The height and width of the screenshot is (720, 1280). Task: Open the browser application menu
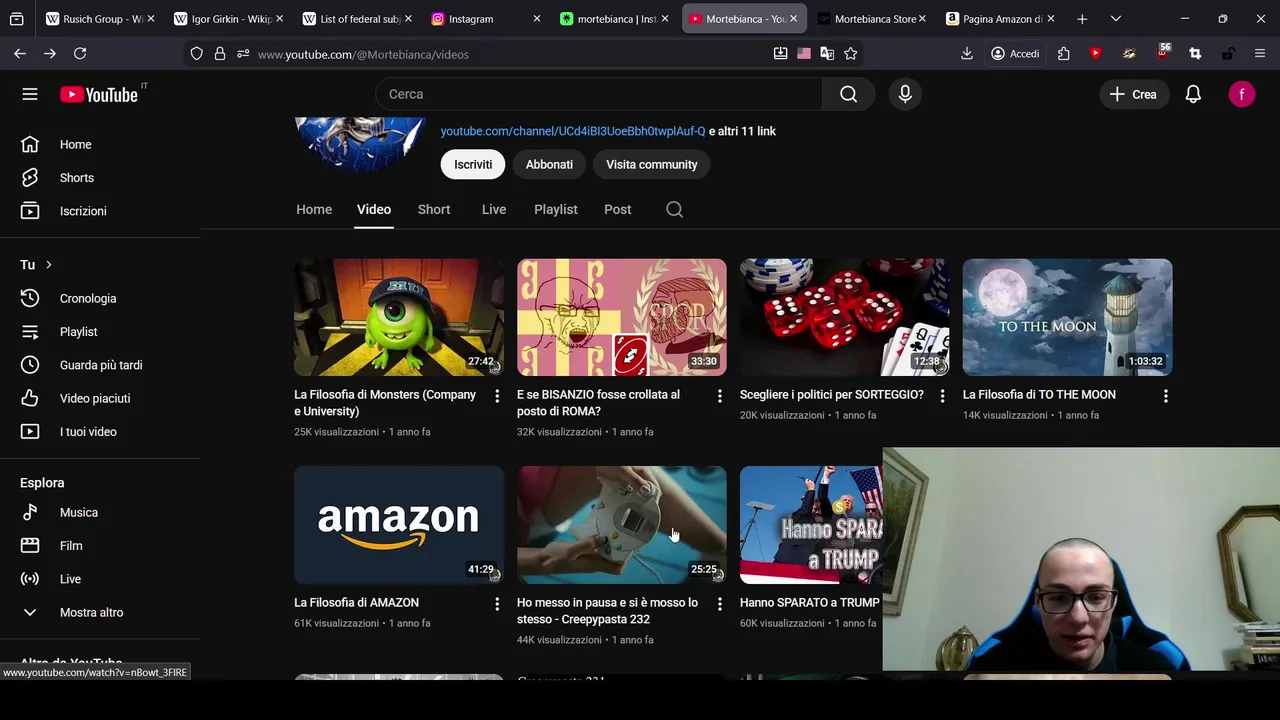[1260, 54]
